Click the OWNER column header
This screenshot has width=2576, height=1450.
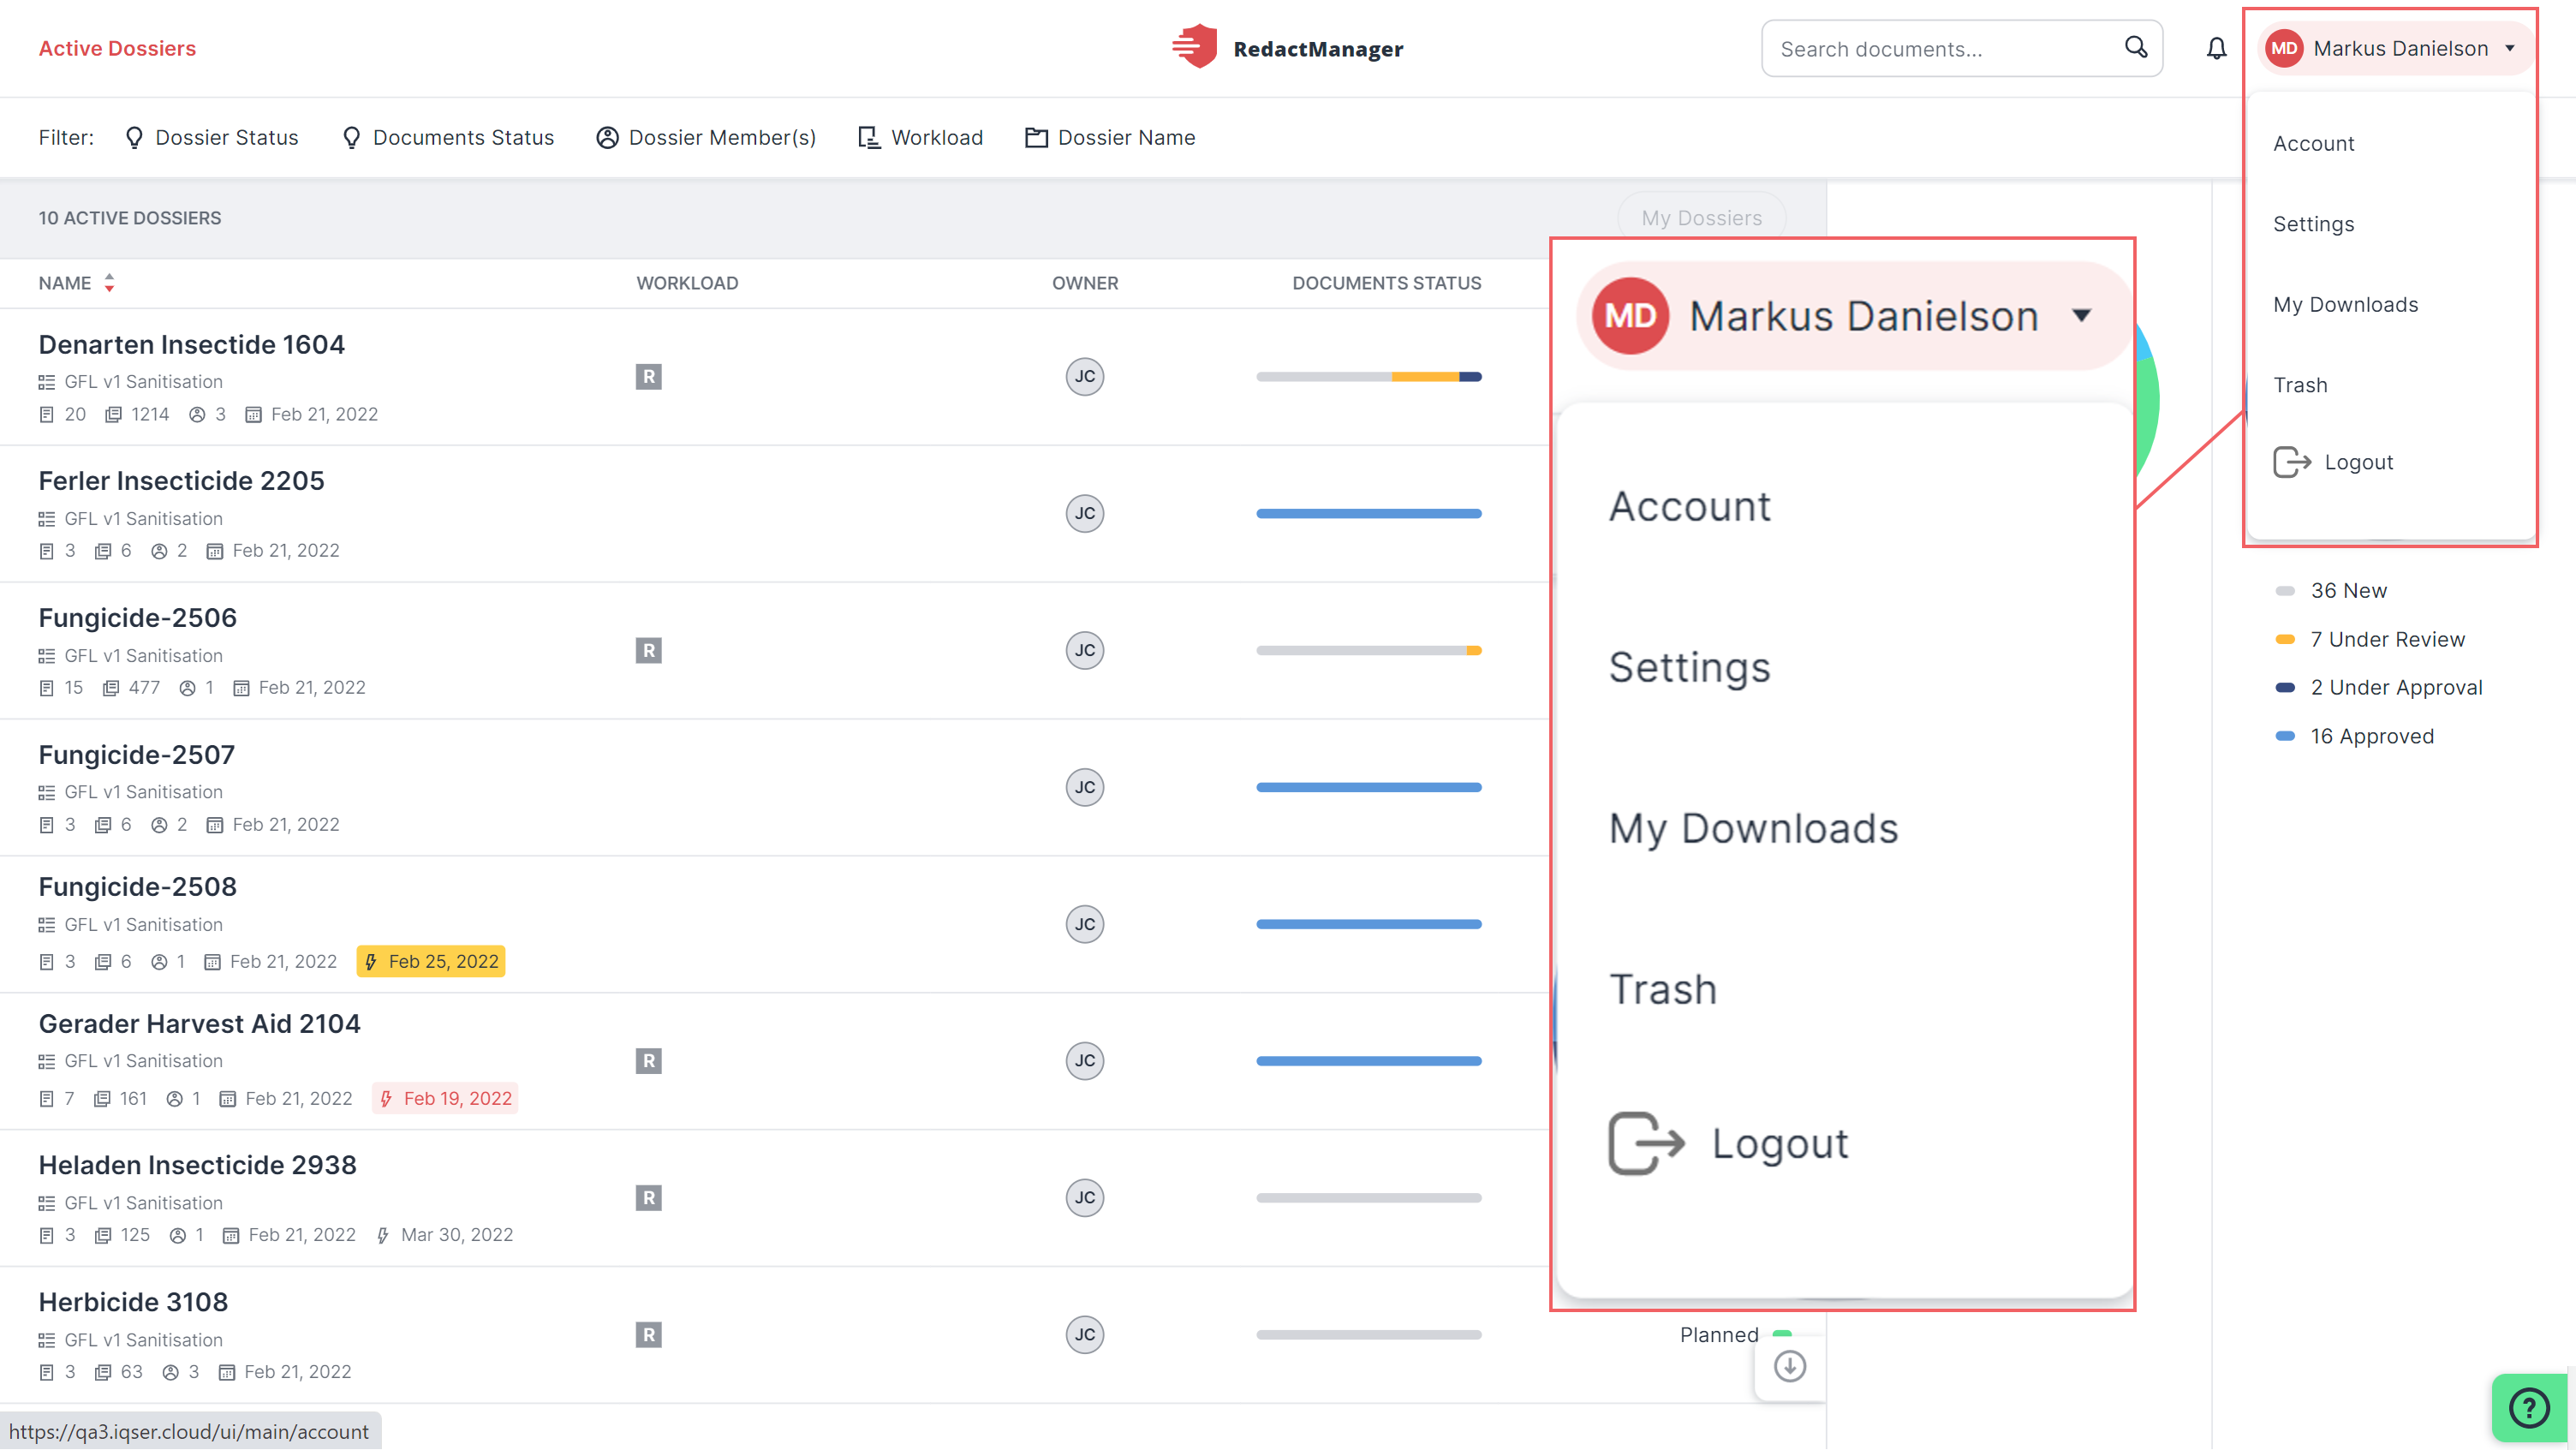(x=1085, y=283)
